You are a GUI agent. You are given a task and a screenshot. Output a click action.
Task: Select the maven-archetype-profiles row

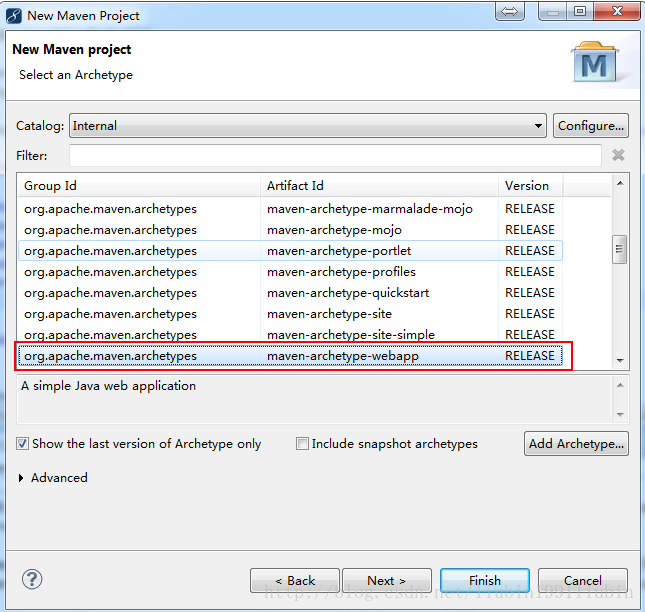290,272
